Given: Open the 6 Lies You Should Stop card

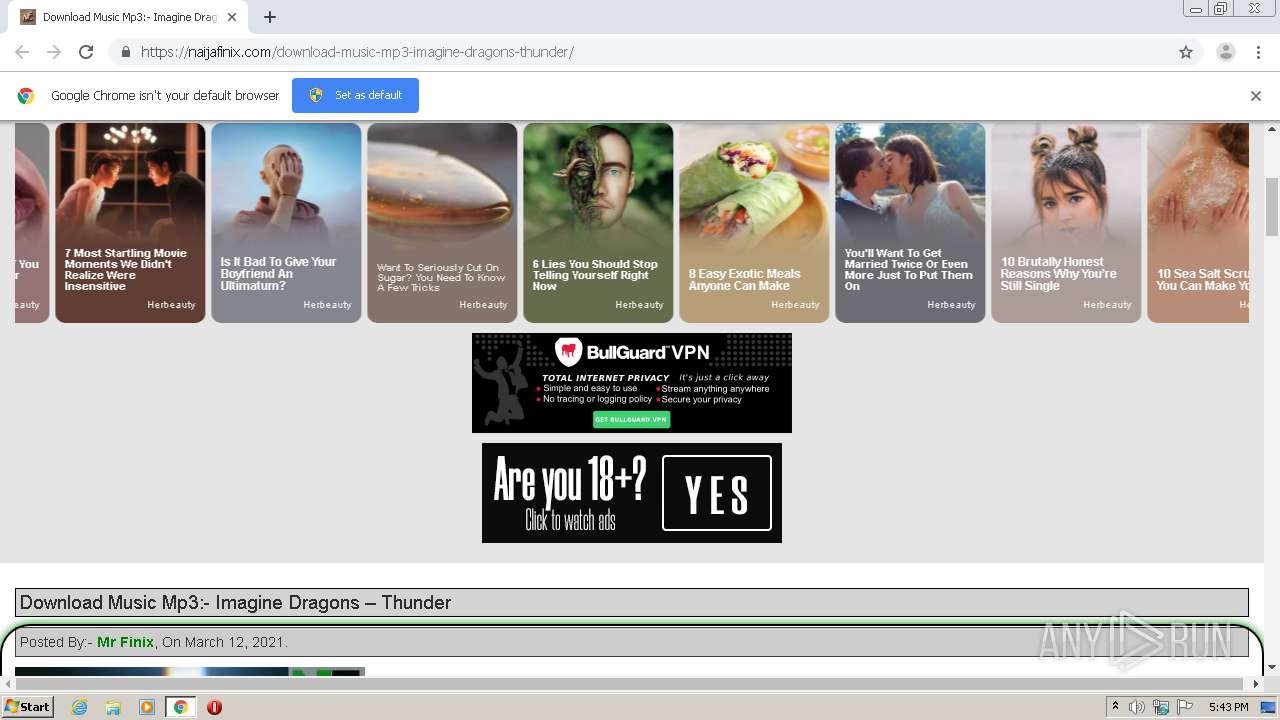Looking at the screenshot, I should point(598,222).
